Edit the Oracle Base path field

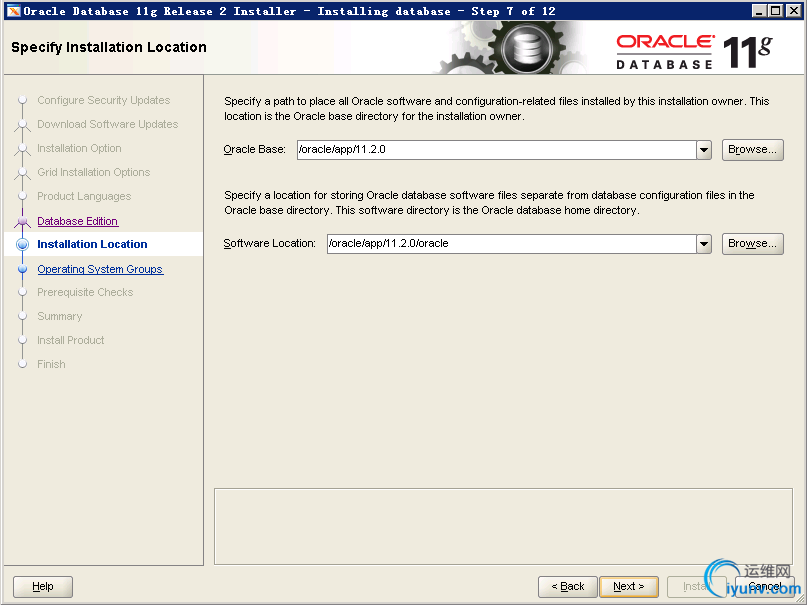coord(497,150)
